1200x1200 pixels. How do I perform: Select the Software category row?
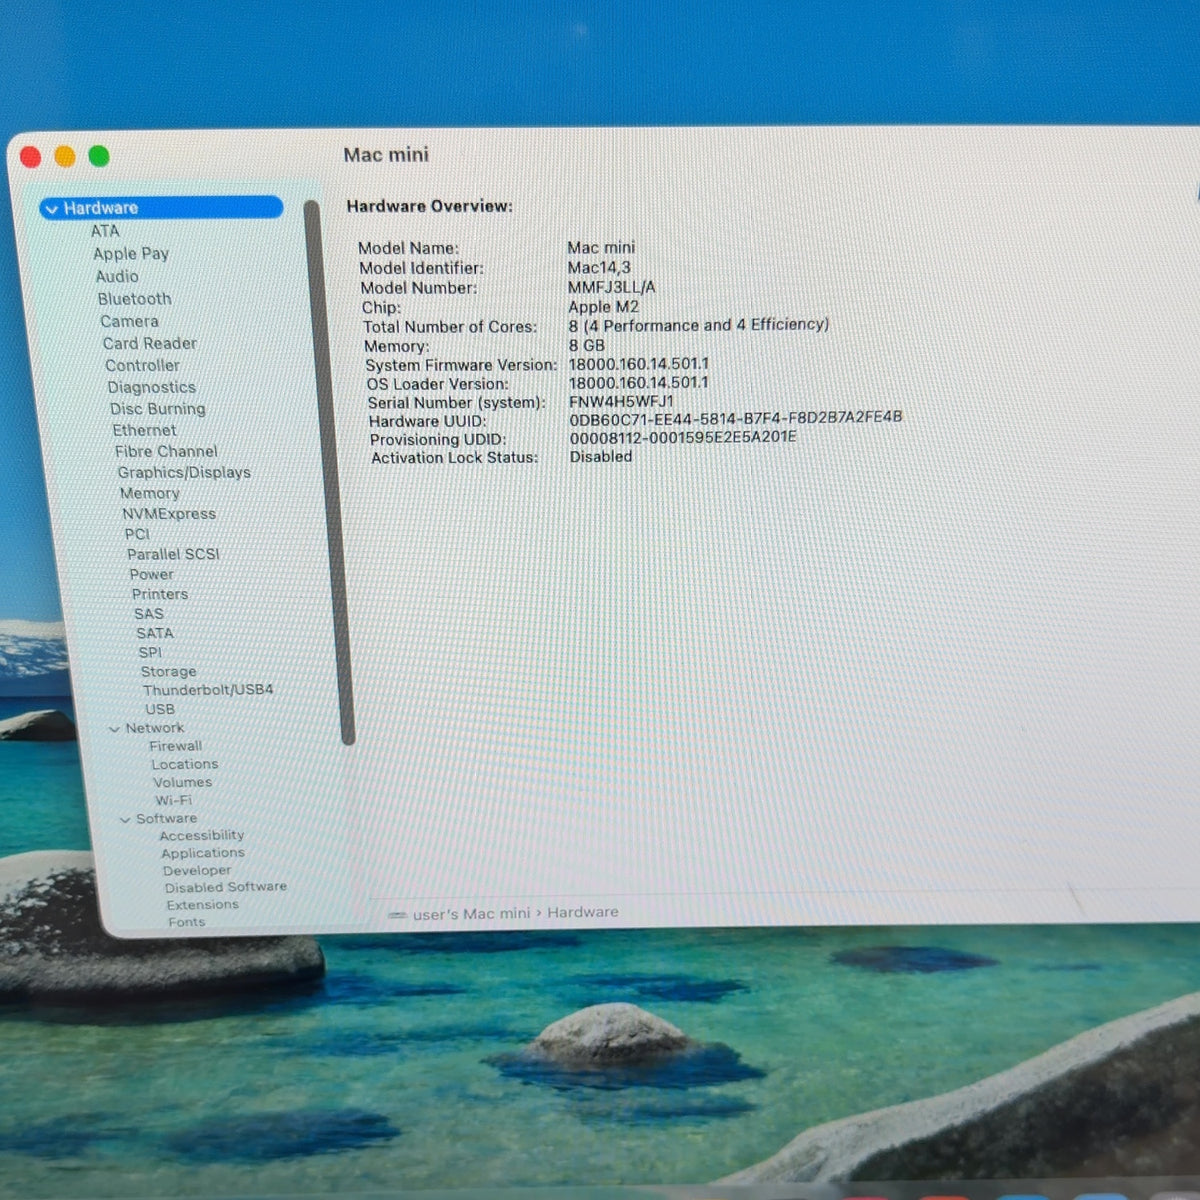pos(166,818)
